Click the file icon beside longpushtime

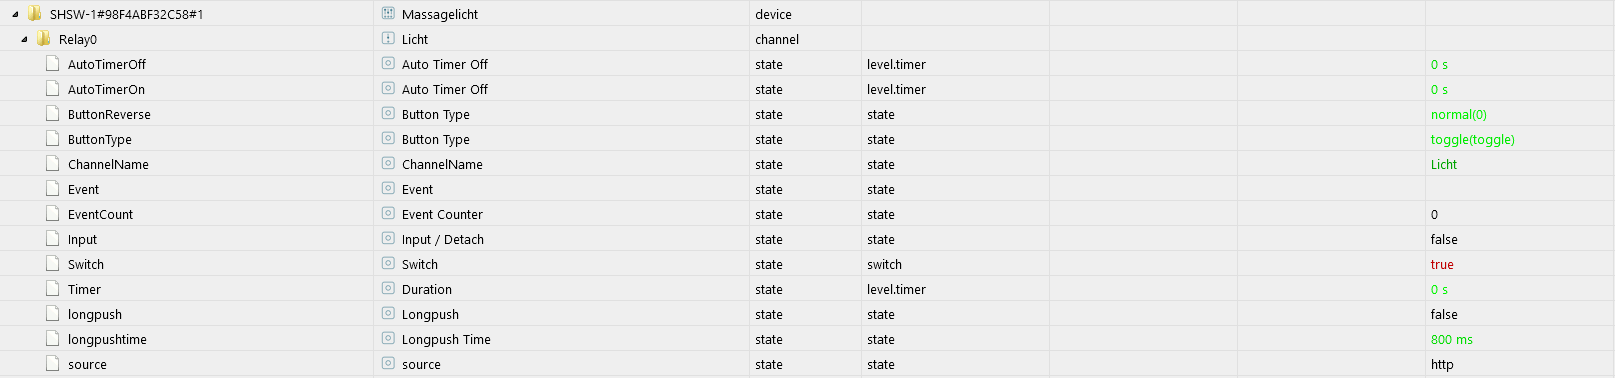click(53, 339)
